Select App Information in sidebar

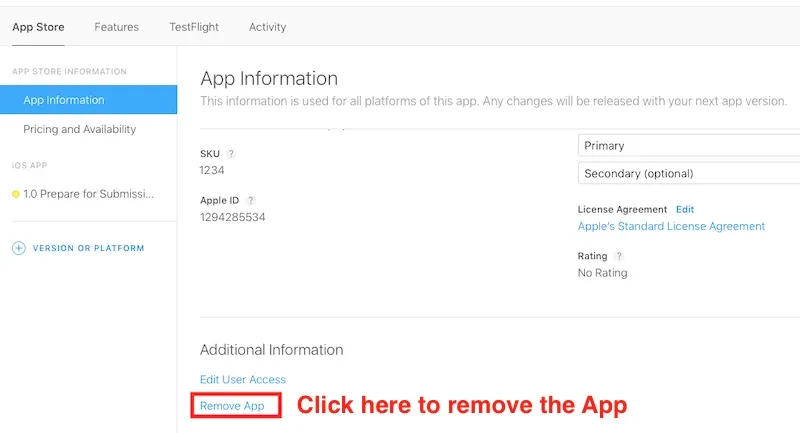point(88,99)
